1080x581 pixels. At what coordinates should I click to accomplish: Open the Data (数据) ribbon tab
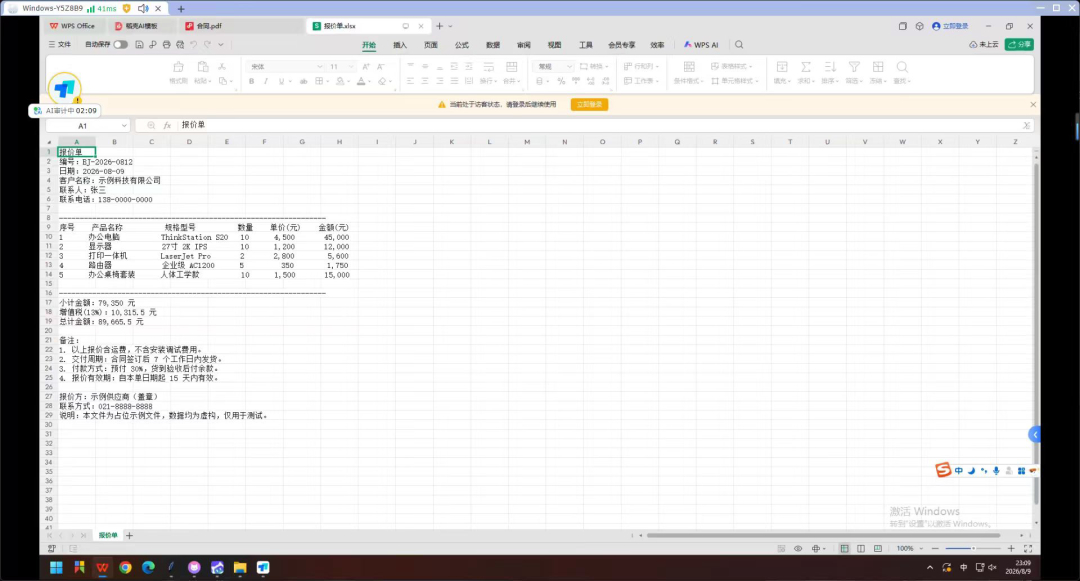493,45
